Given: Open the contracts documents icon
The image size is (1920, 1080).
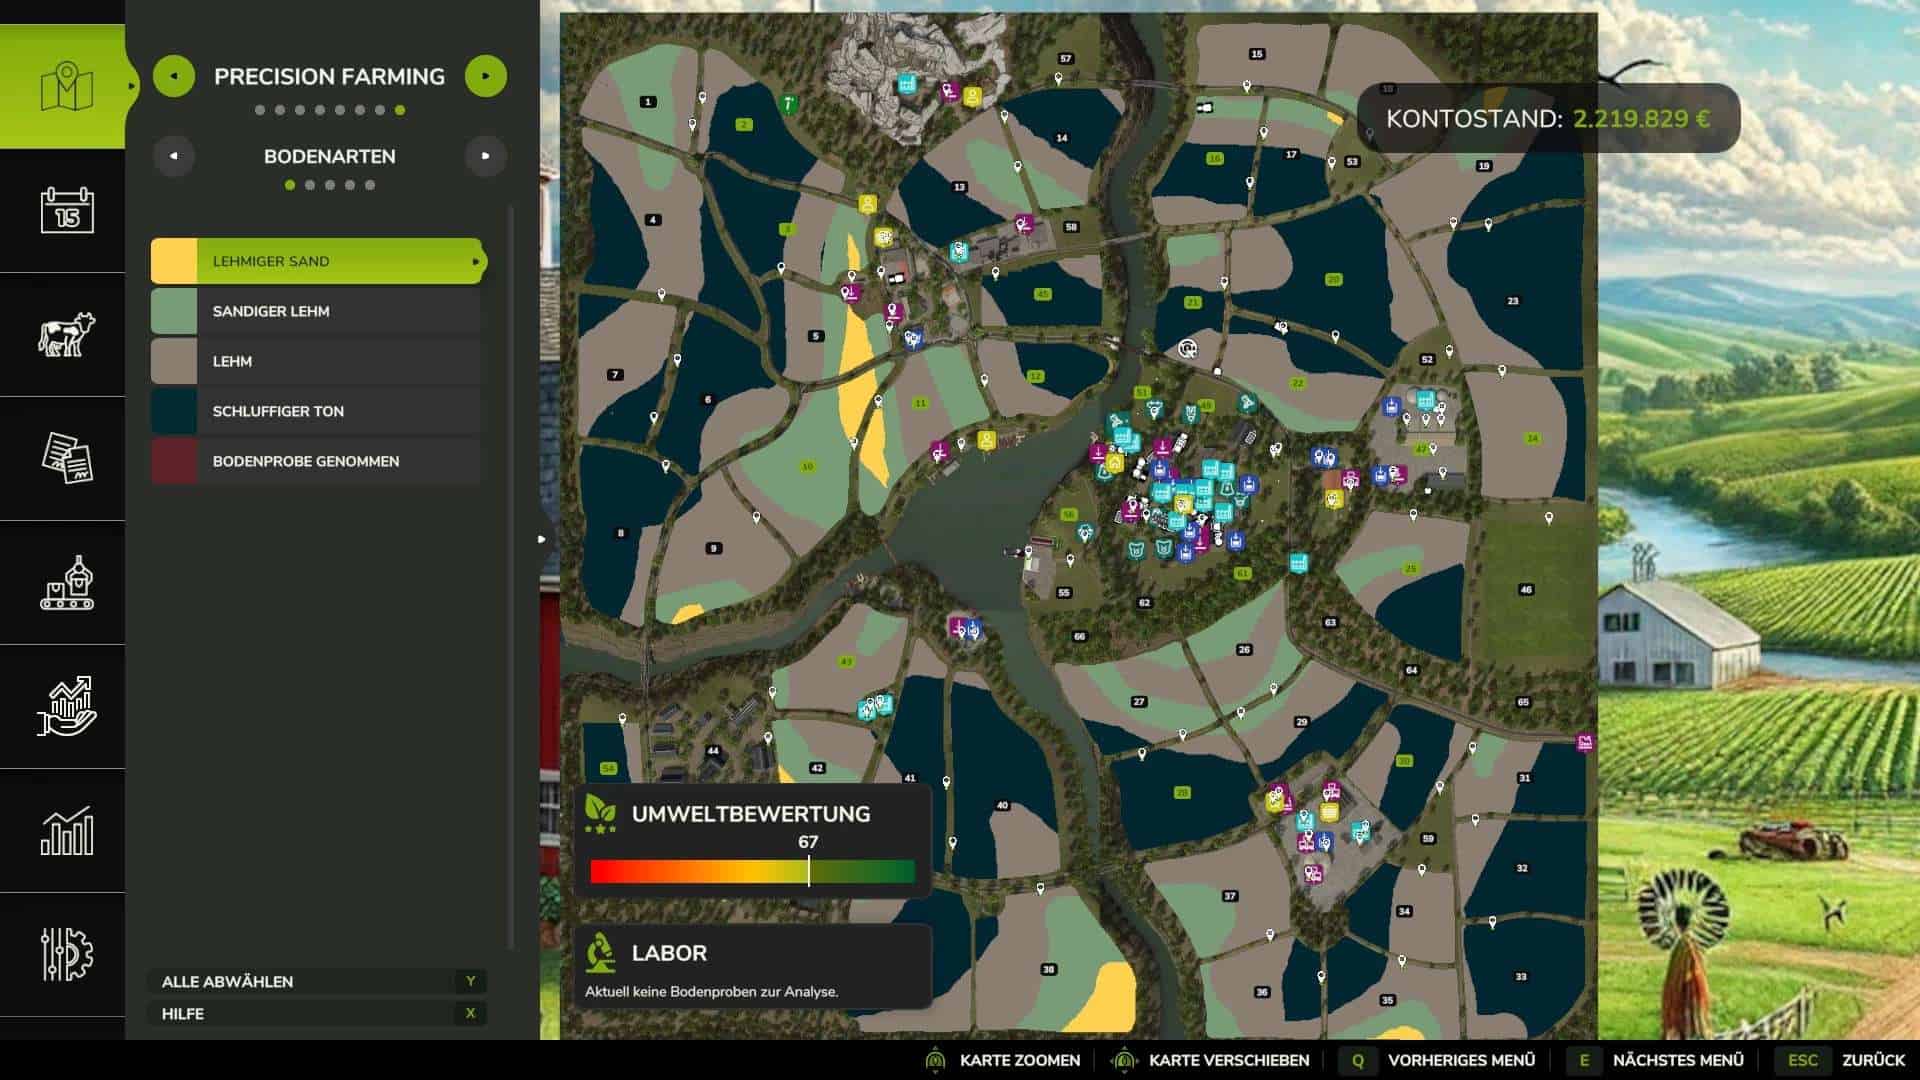Looking at the screenshot, I should [66, 458].
